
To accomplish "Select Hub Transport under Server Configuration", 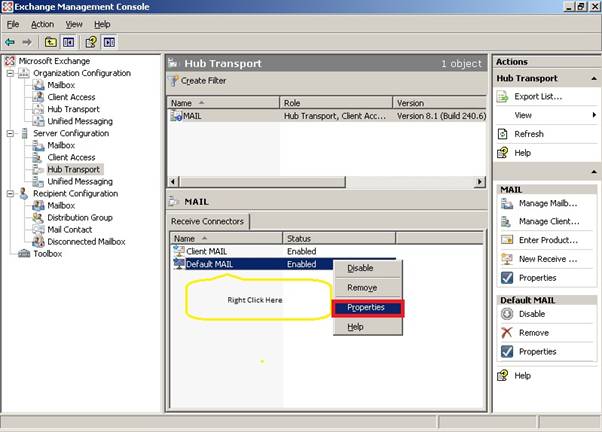I will click(x=73, y=169).
